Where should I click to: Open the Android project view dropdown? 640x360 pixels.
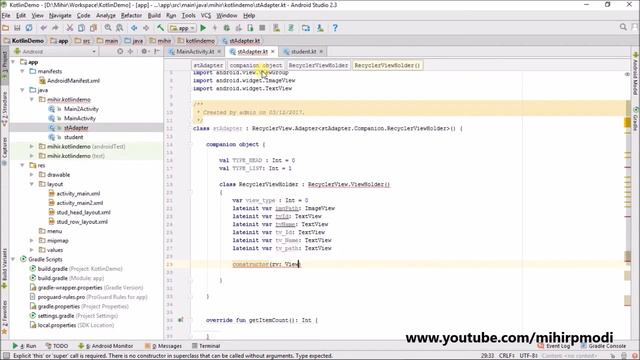[55, 51]
